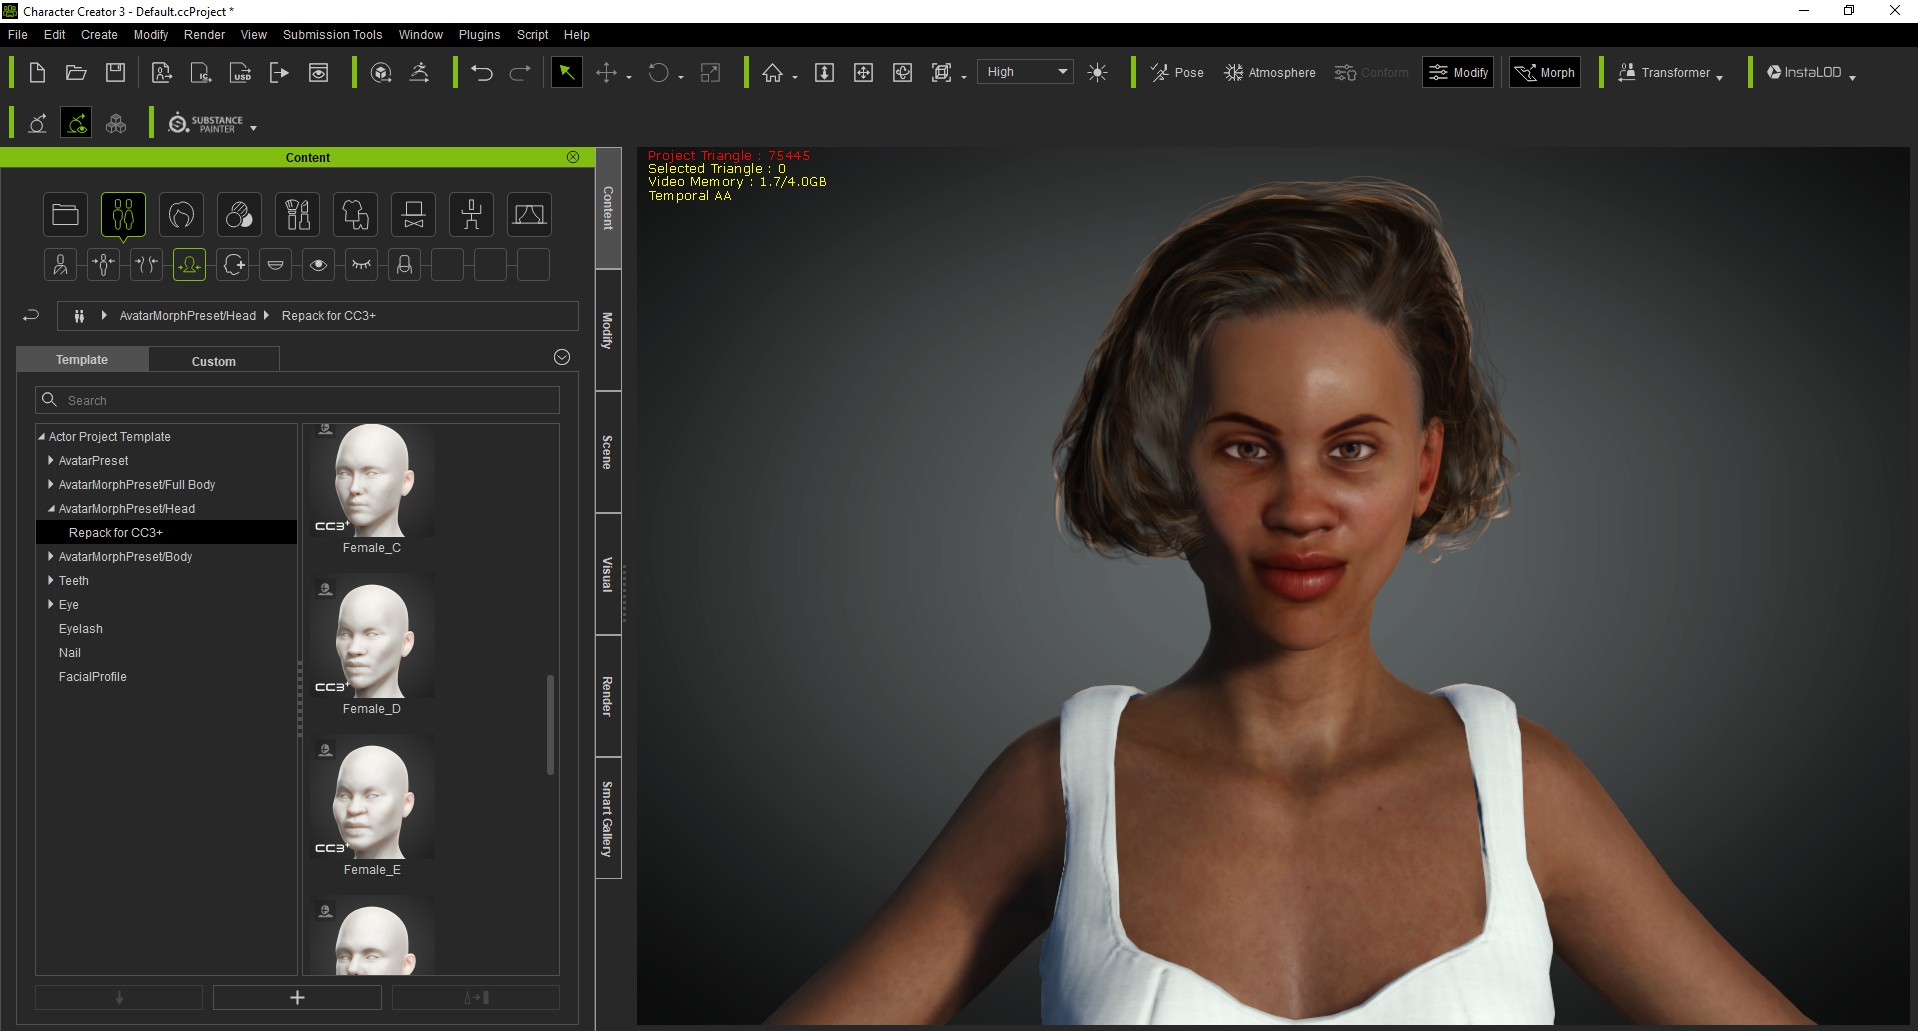Image resolution: width=1918 pixels, height=1031 pixels.
Task: Open home view options arrow
Action: coord(795,77)
